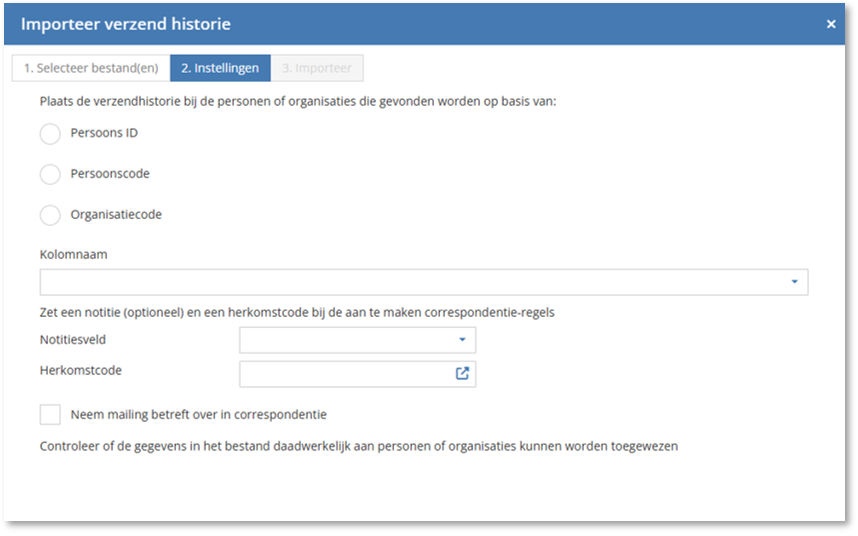Open the 3. Importeer tab
858x536 pixels.
pyautogui.click(x=317, y=69)
